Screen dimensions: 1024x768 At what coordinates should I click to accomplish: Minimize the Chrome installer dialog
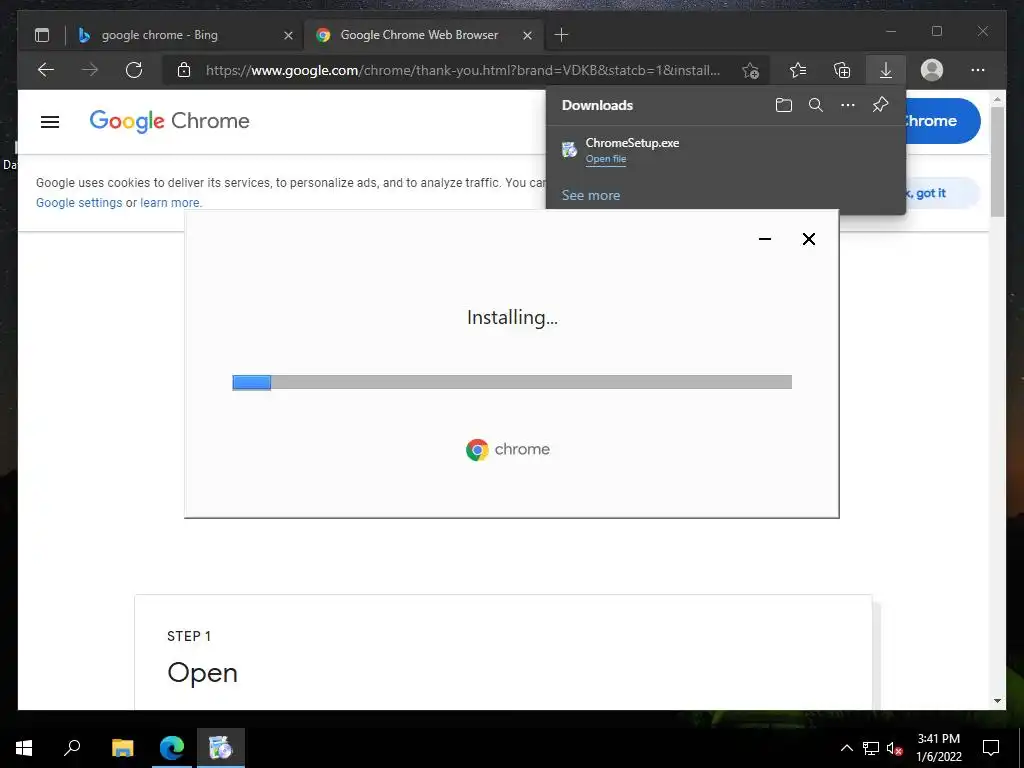(765, 239)
